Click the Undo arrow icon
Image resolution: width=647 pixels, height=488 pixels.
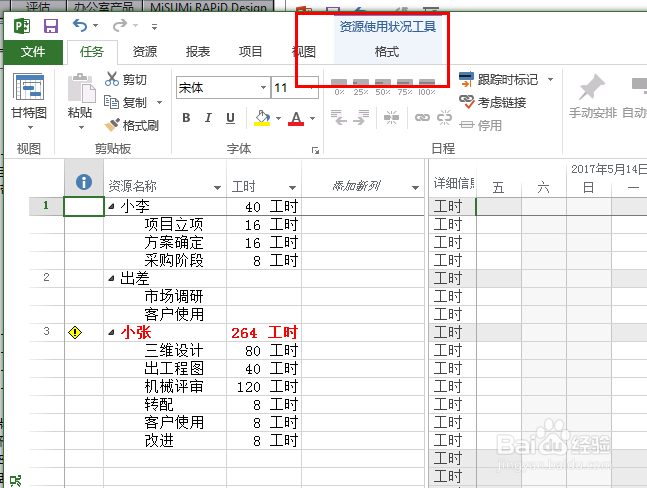click(80, 26)
